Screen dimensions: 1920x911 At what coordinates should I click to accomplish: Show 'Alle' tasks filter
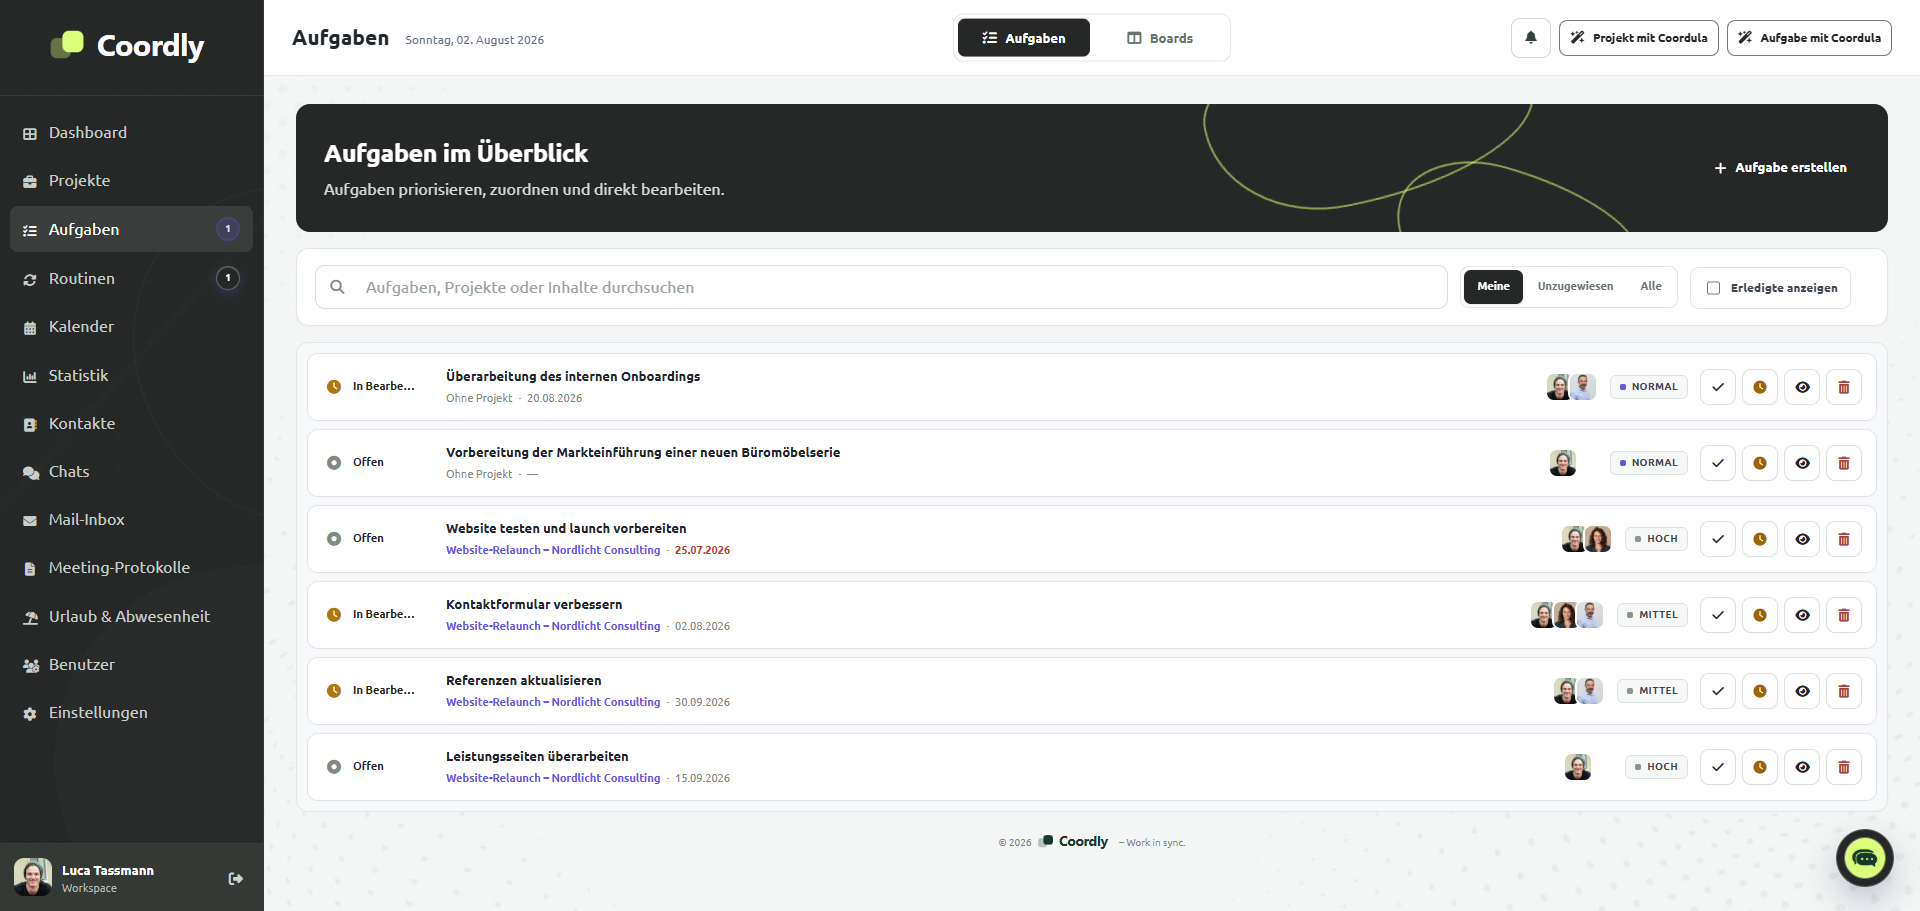point(1651,287)
